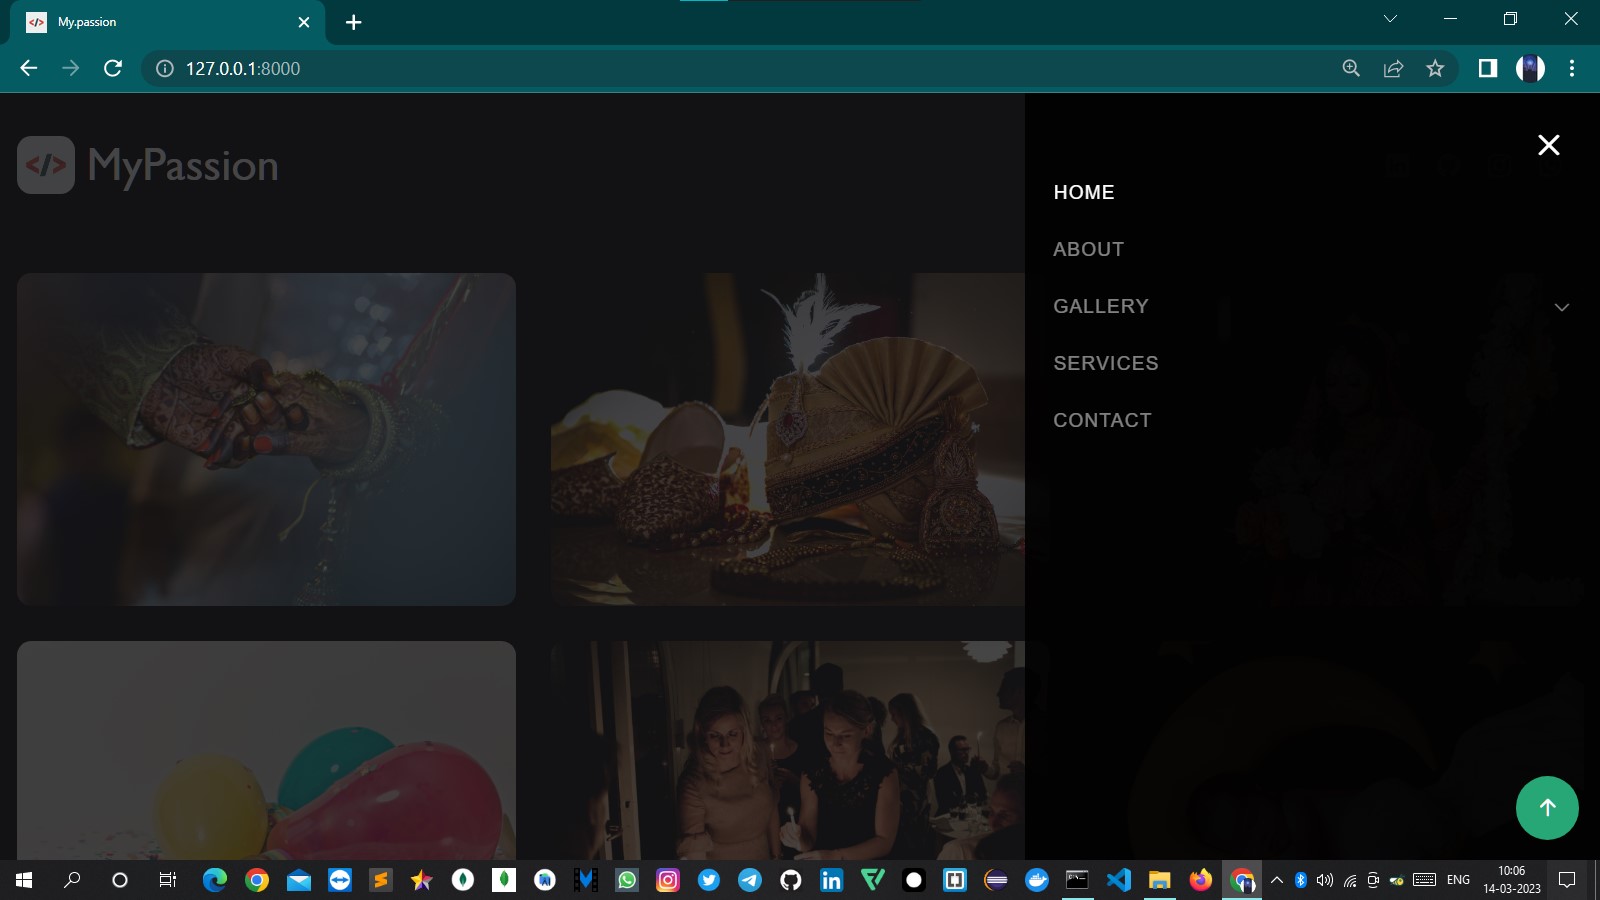Screen dimensions: 1600x900
Task: Open Bluetooth settings from the system tray
Action: pos(1301,882)
